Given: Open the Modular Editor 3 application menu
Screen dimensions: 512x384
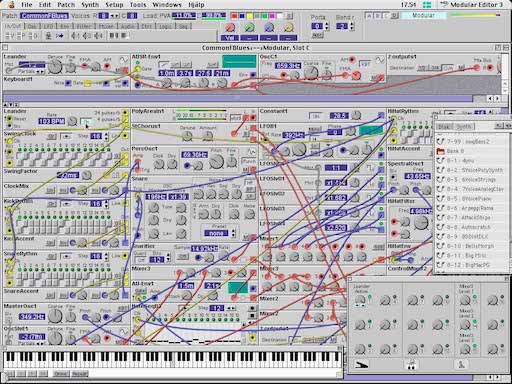Looking at the screenshot, I should 472,5.
